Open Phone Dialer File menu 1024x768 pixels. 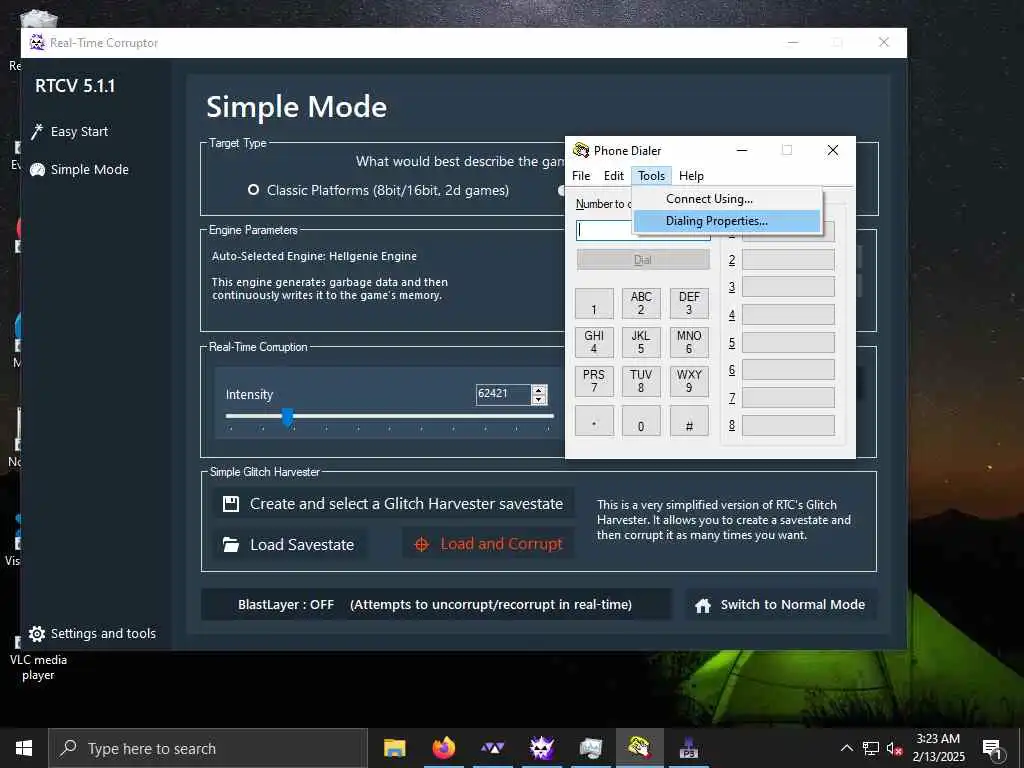click(581, 176)
